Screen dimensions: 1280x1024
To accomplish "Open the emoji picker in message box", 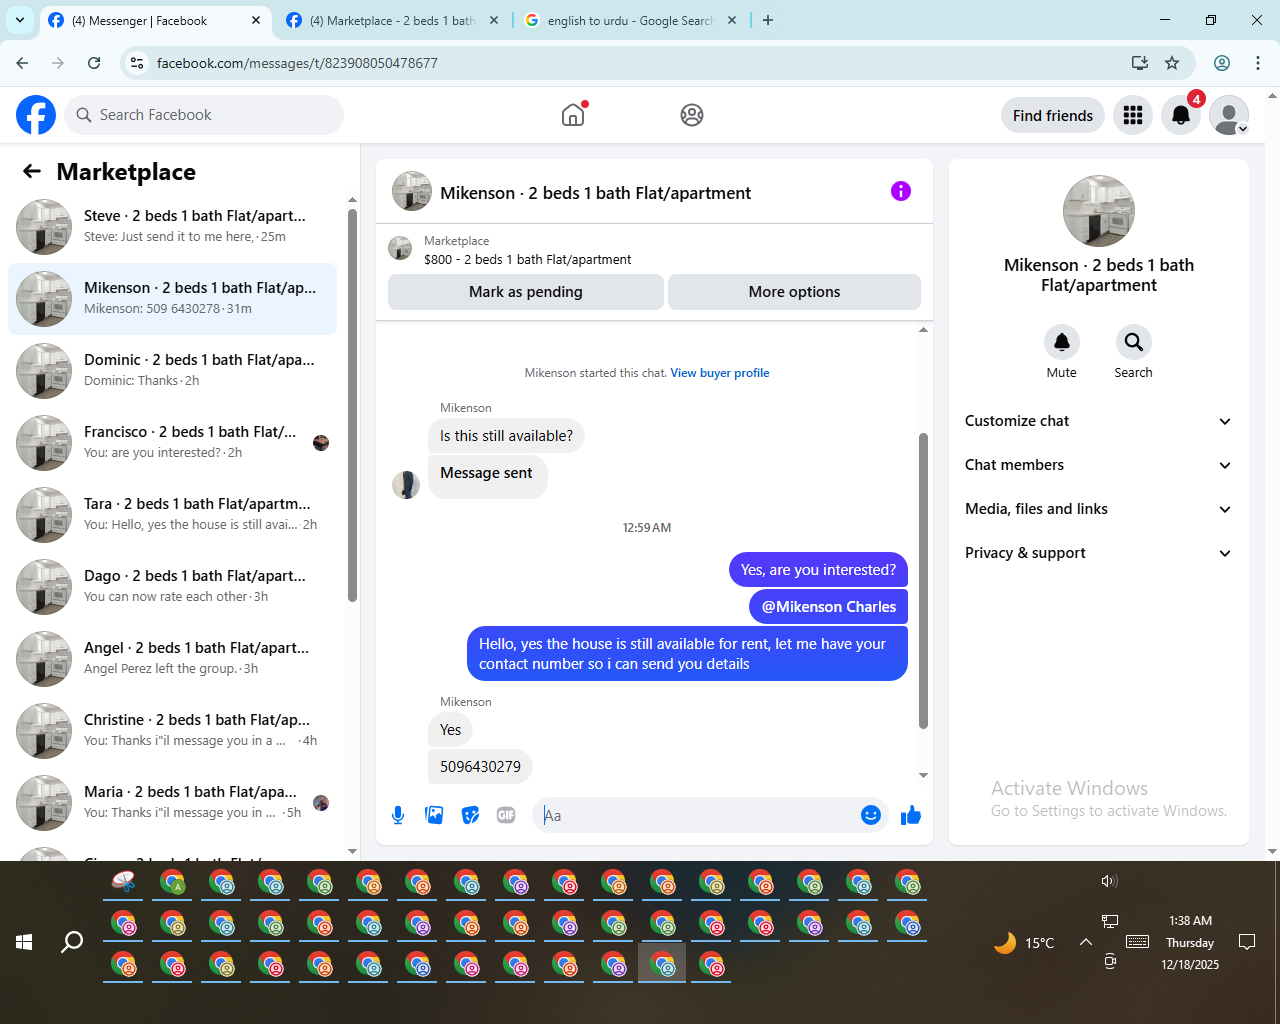I will click(x=871, y=815).
